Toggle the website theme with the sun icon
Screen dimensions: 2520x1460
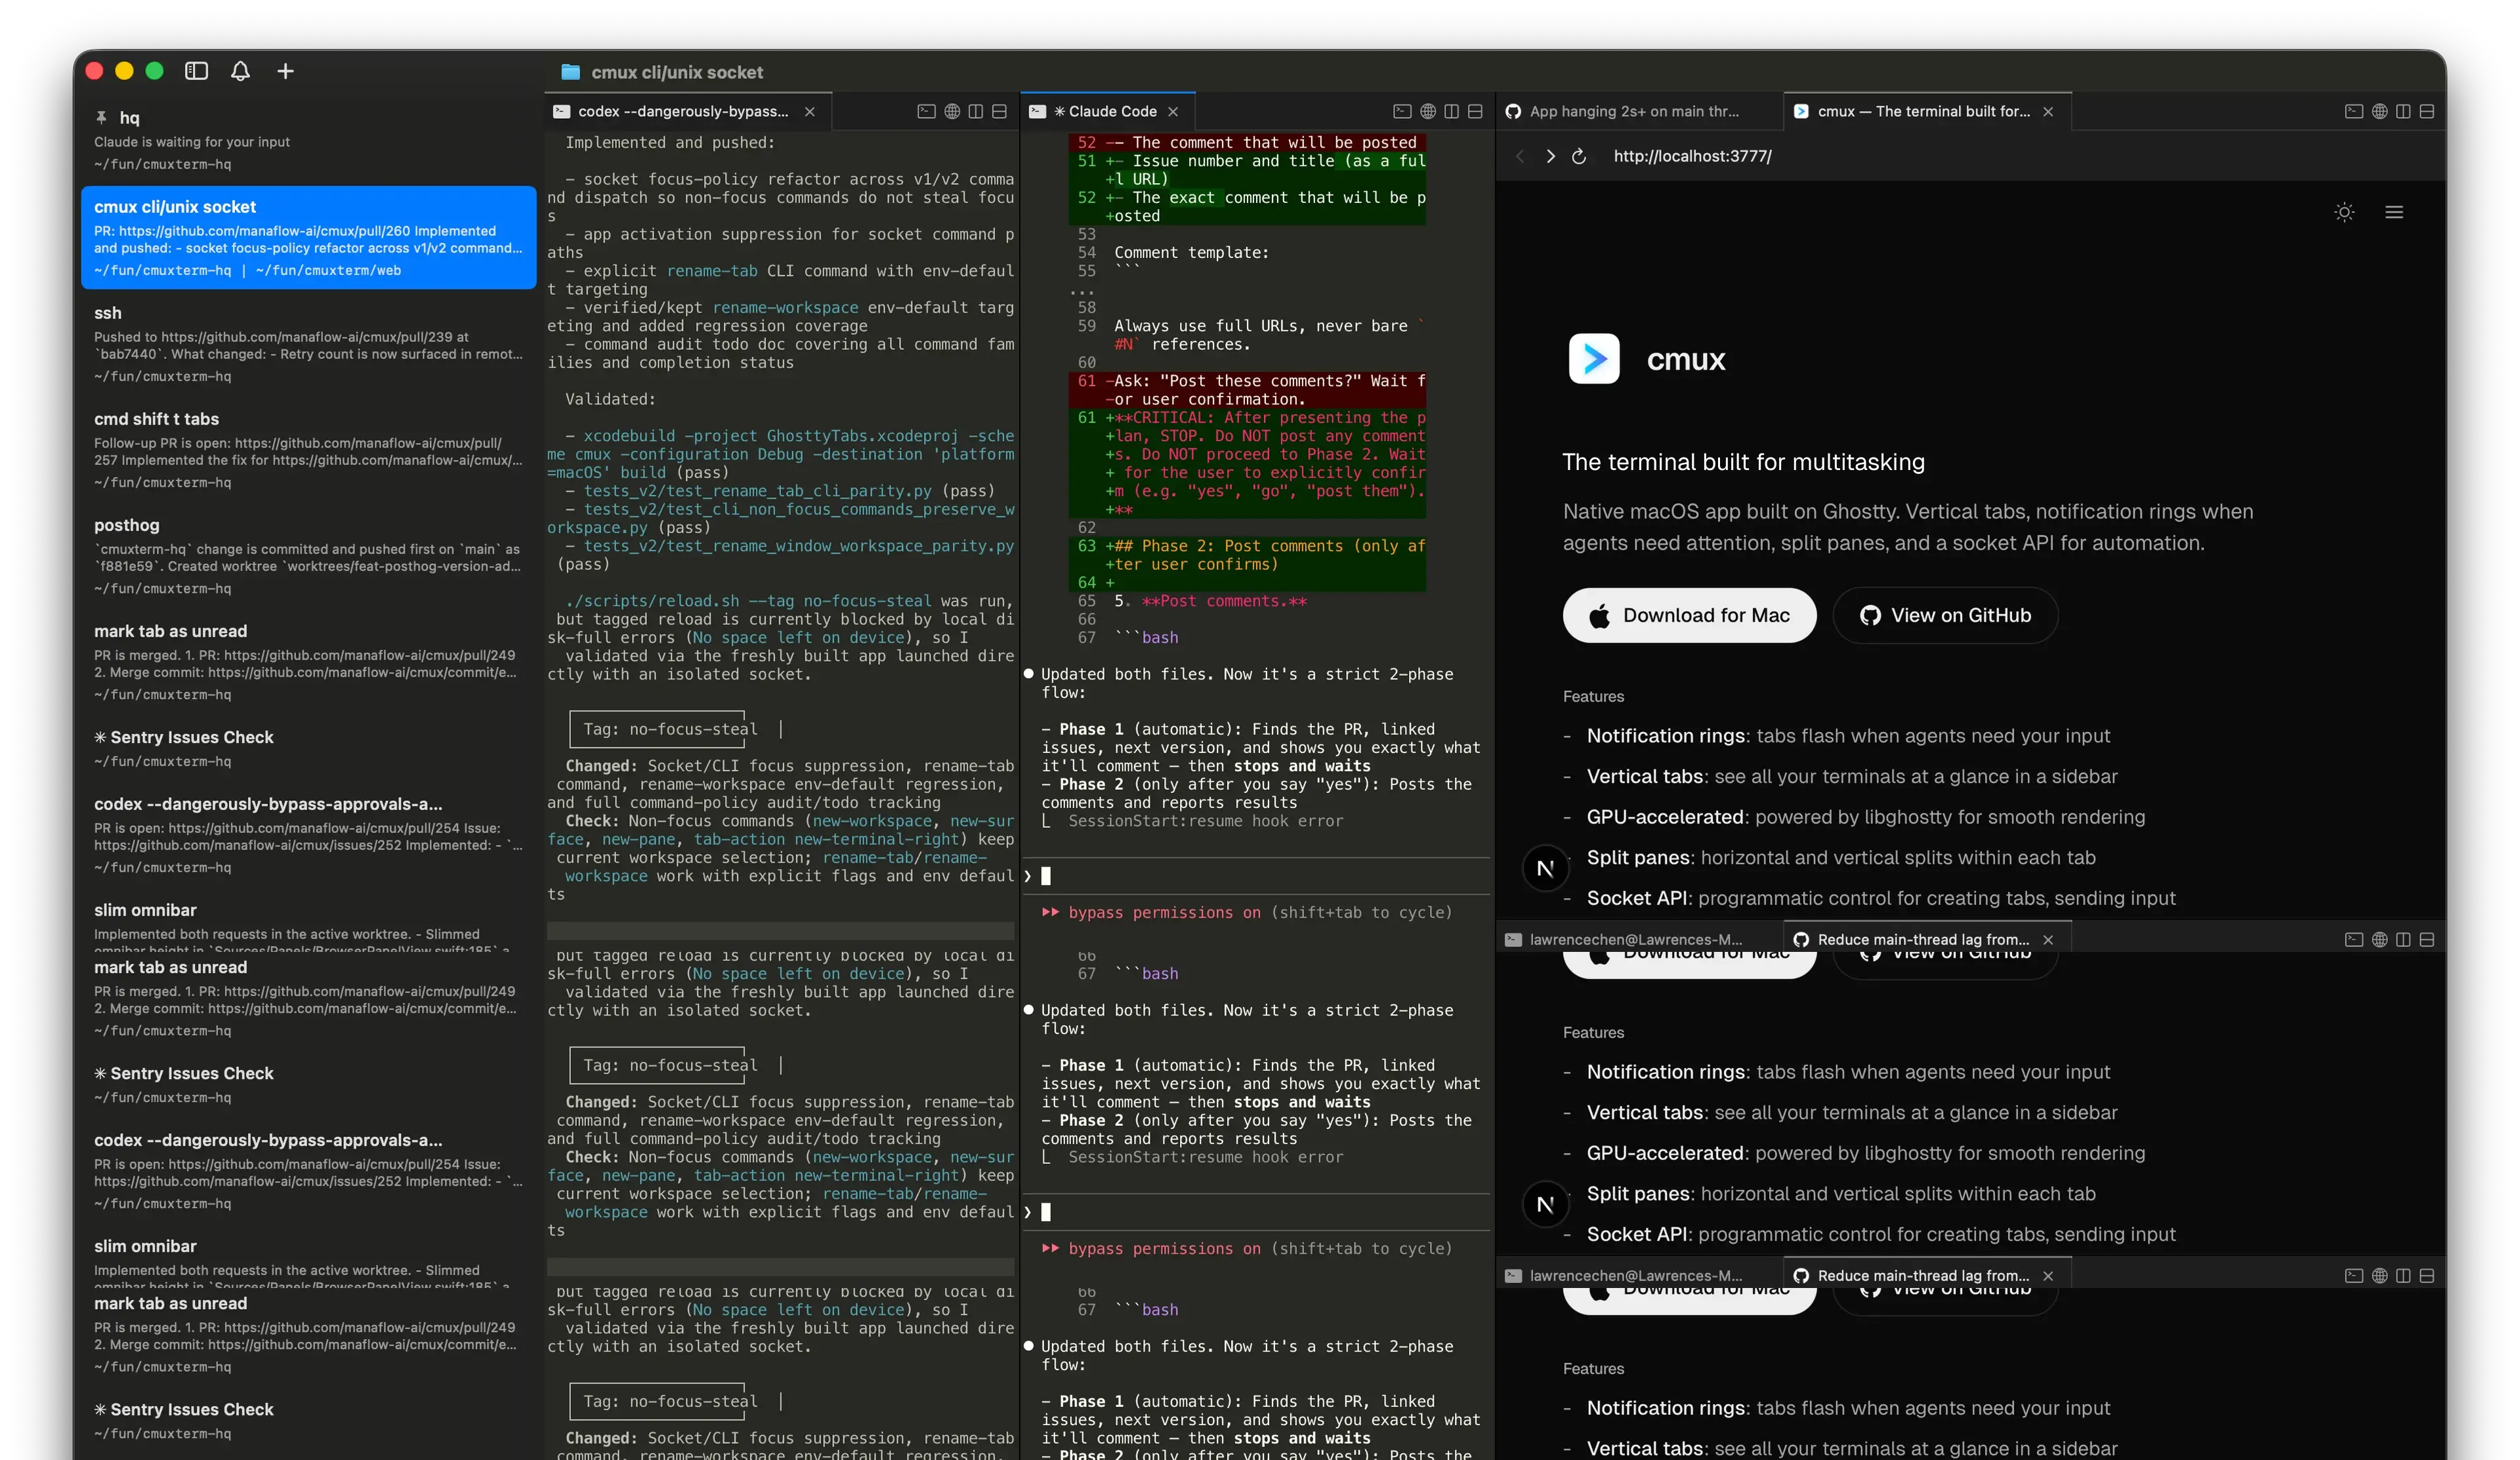click(x=2344, y=212)
